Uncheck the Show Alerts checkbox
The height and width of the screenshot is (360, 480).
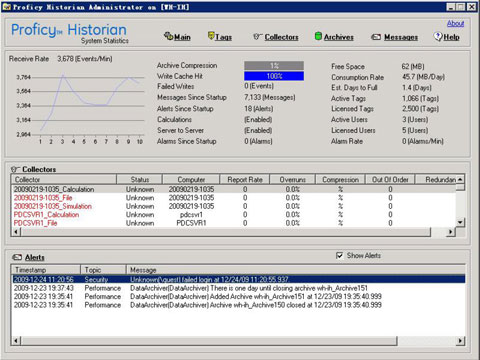(339, 256)
